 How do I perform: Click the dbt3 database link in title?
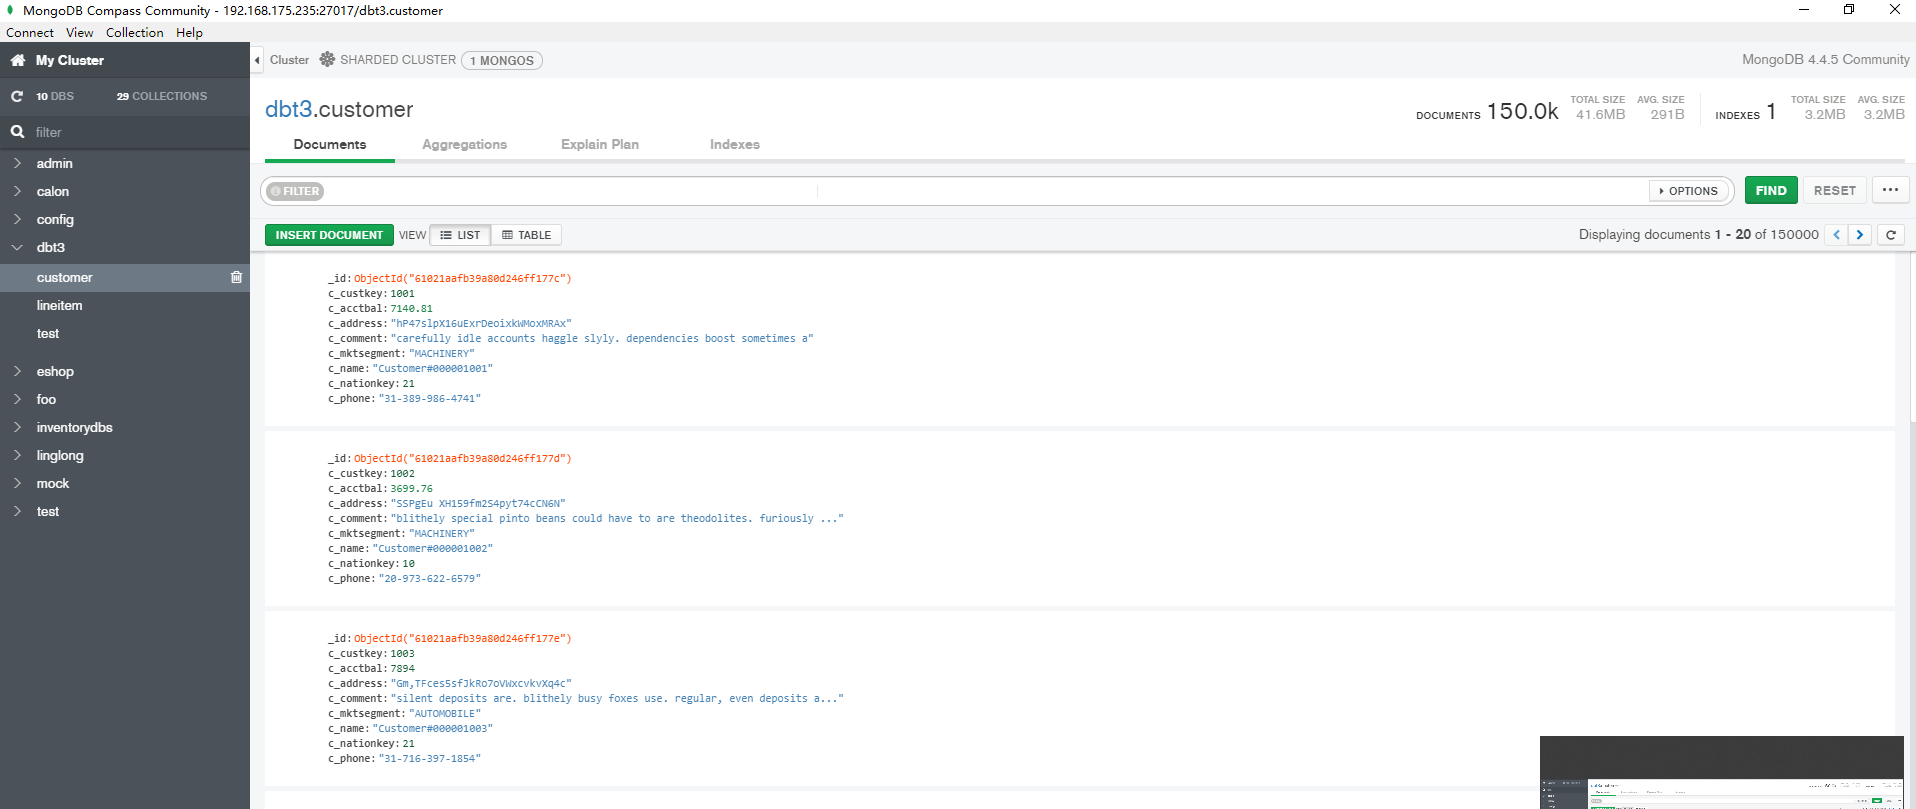[x=289, y=109]
